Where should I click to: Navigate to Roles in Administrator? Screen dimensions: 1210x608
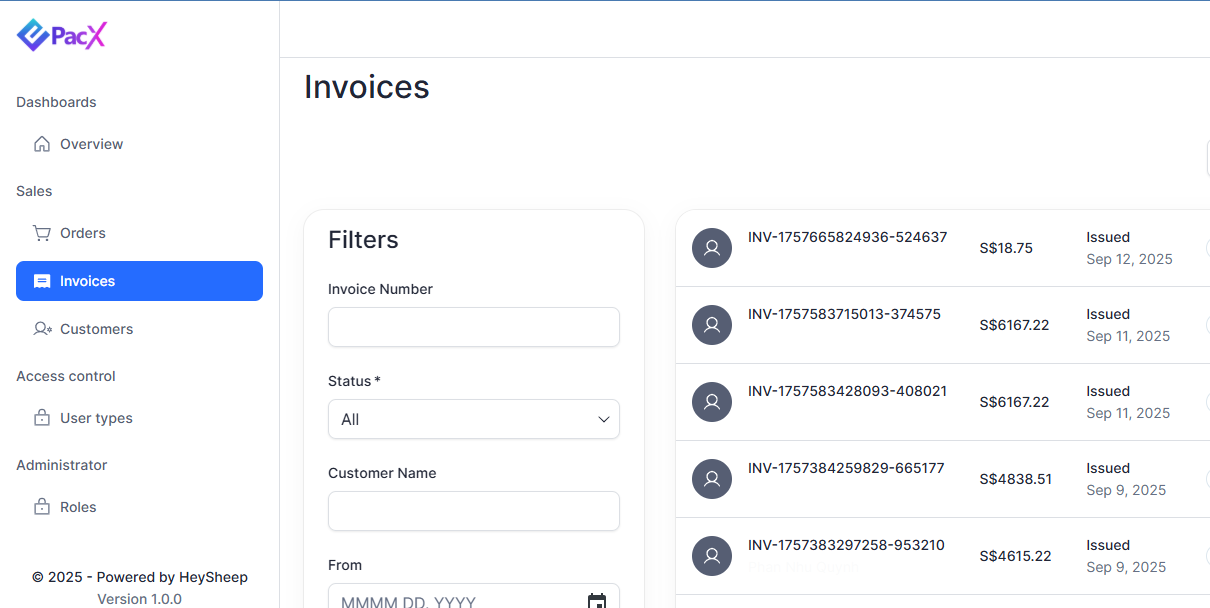click(x=78, y=507)
